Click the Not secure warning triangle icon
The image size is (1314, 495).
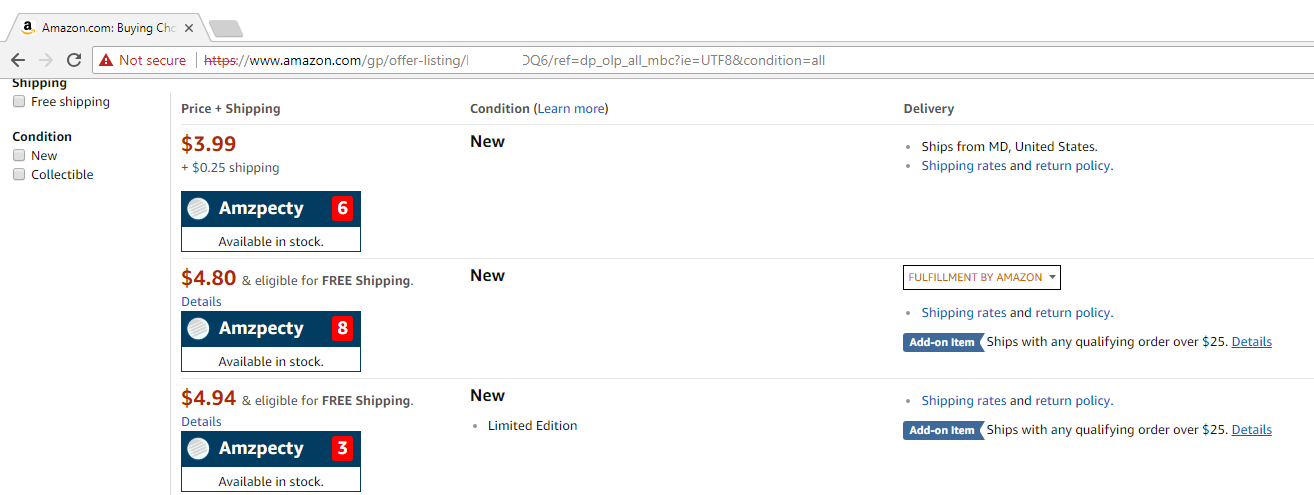pos(106,61)
